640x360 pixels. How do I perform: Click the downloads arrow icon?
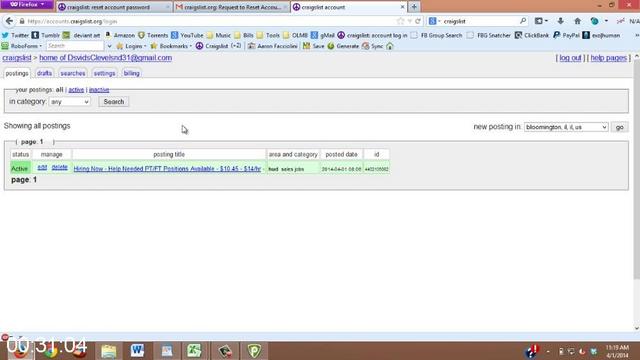pyautogui.click(x=560, y=21)
